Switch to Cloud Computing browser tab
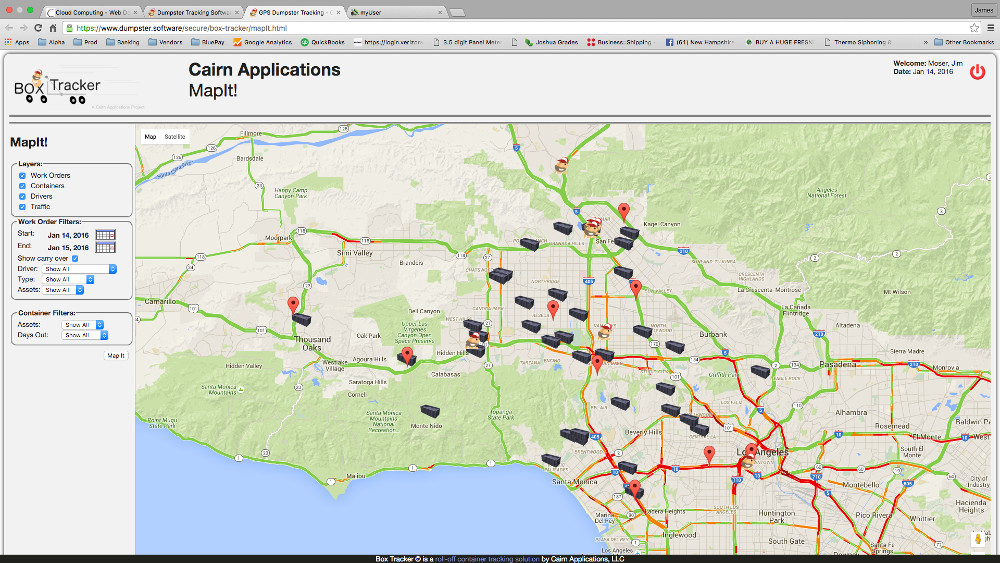This screenshot has width=1000, height=563. tap(91, 12)
